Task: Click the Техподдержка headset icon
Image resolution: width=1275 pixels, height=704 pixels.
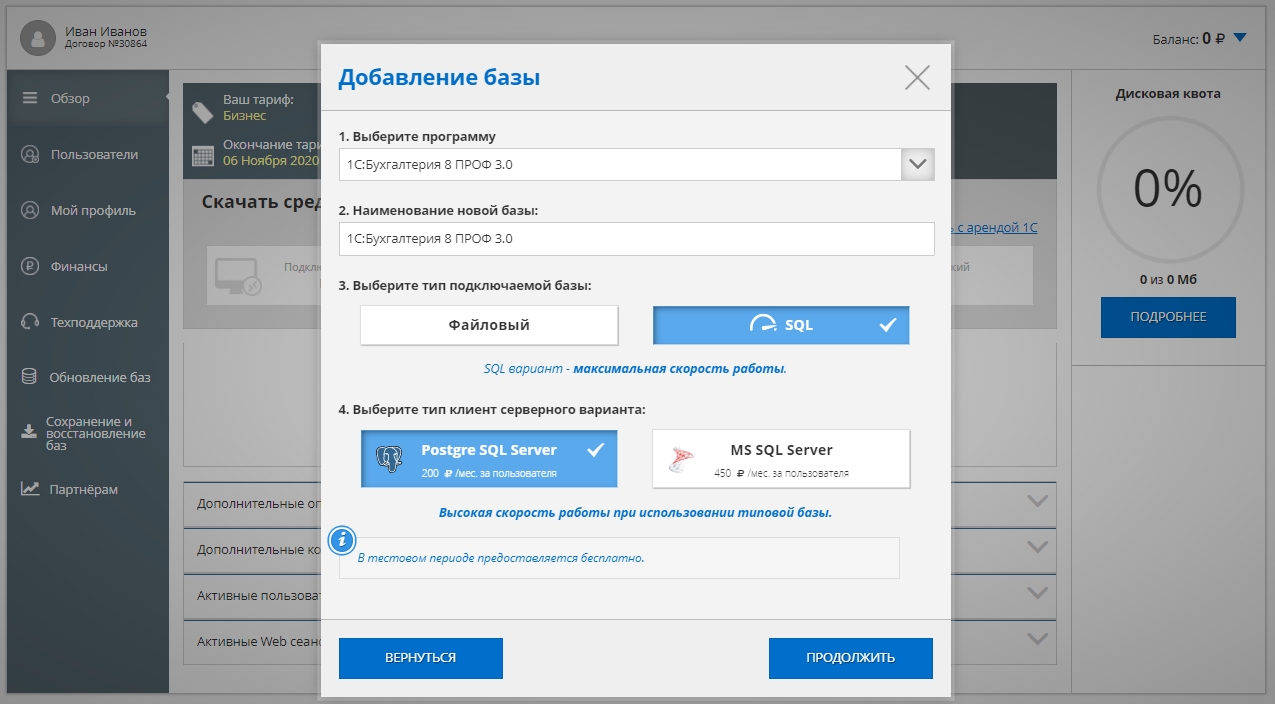Action: pyautogui.click(x=30, y=323)
